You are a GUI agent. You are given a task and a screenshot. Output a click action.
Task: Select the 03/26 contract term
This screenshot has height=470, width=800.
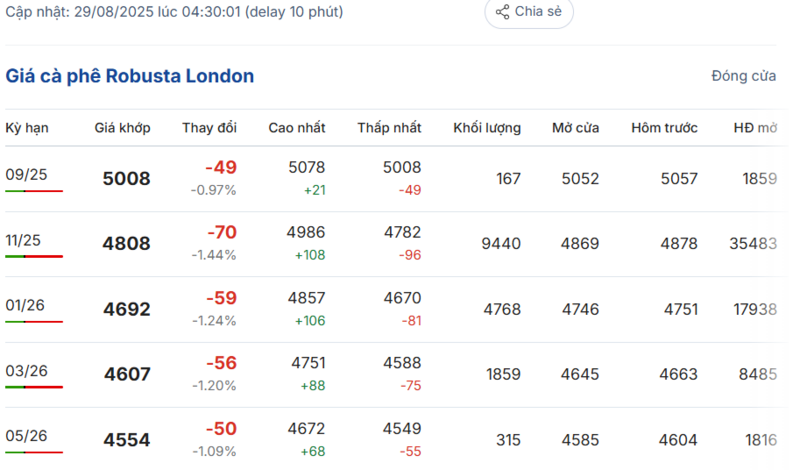click(26, 371)
